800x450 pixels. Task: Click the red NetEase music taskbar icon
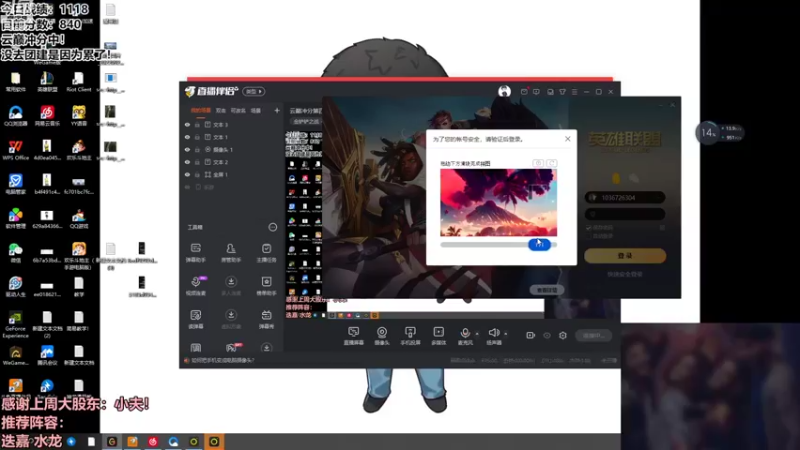tap(153, 442)
